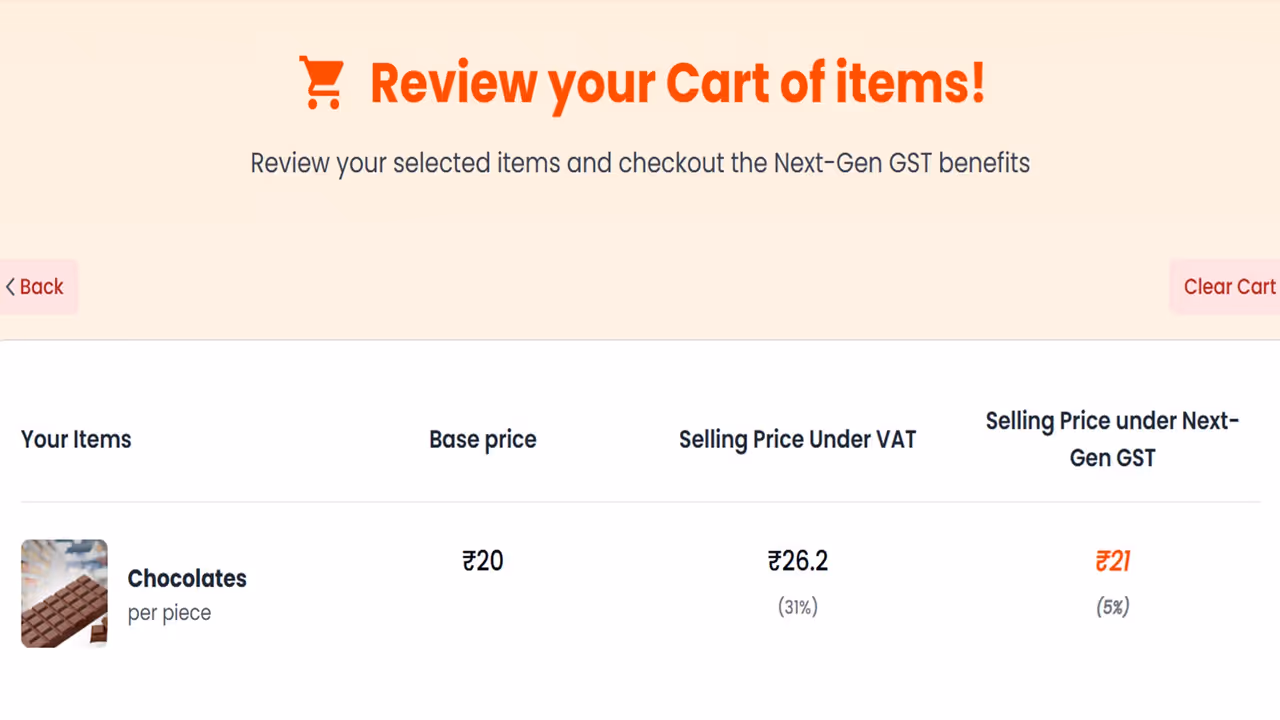
Task: Empty the cart with Clear Cart
Action: [1228, 287]
